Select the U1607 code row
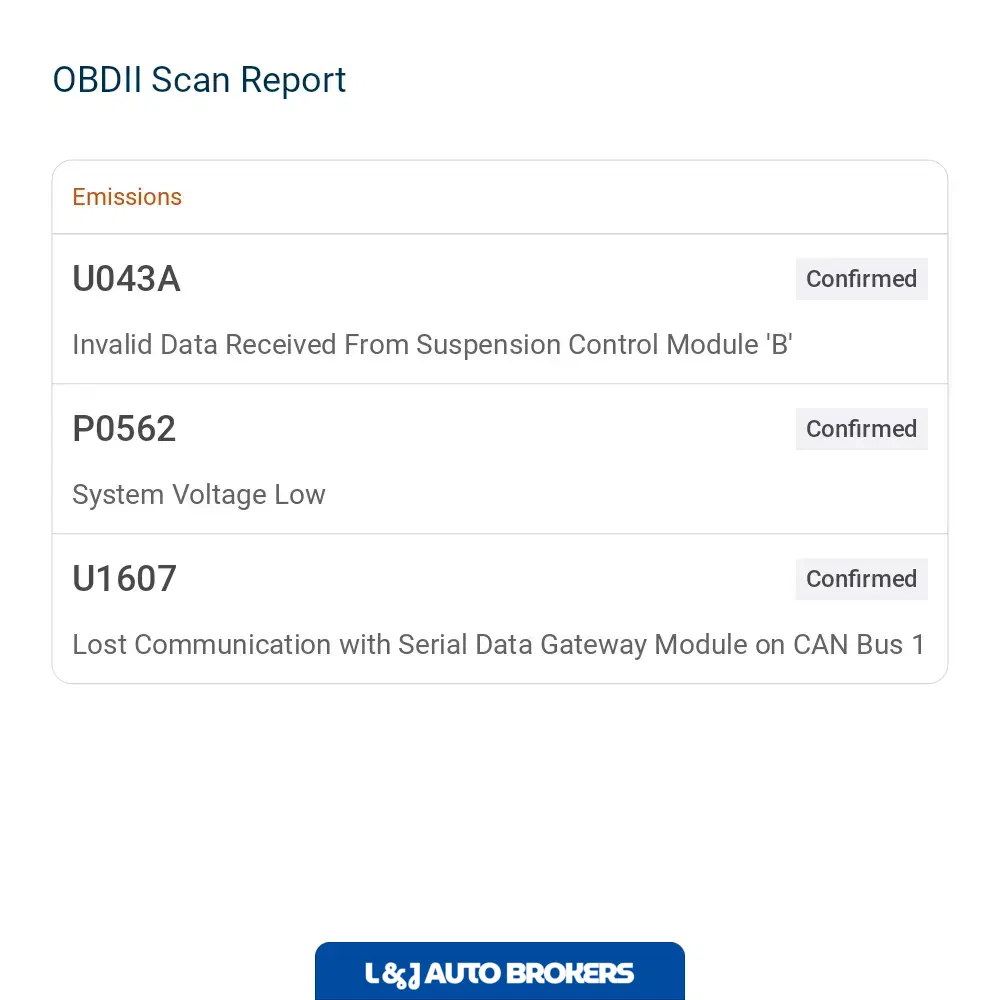This screenshot has width=1000, height=1000. (500, 608)
